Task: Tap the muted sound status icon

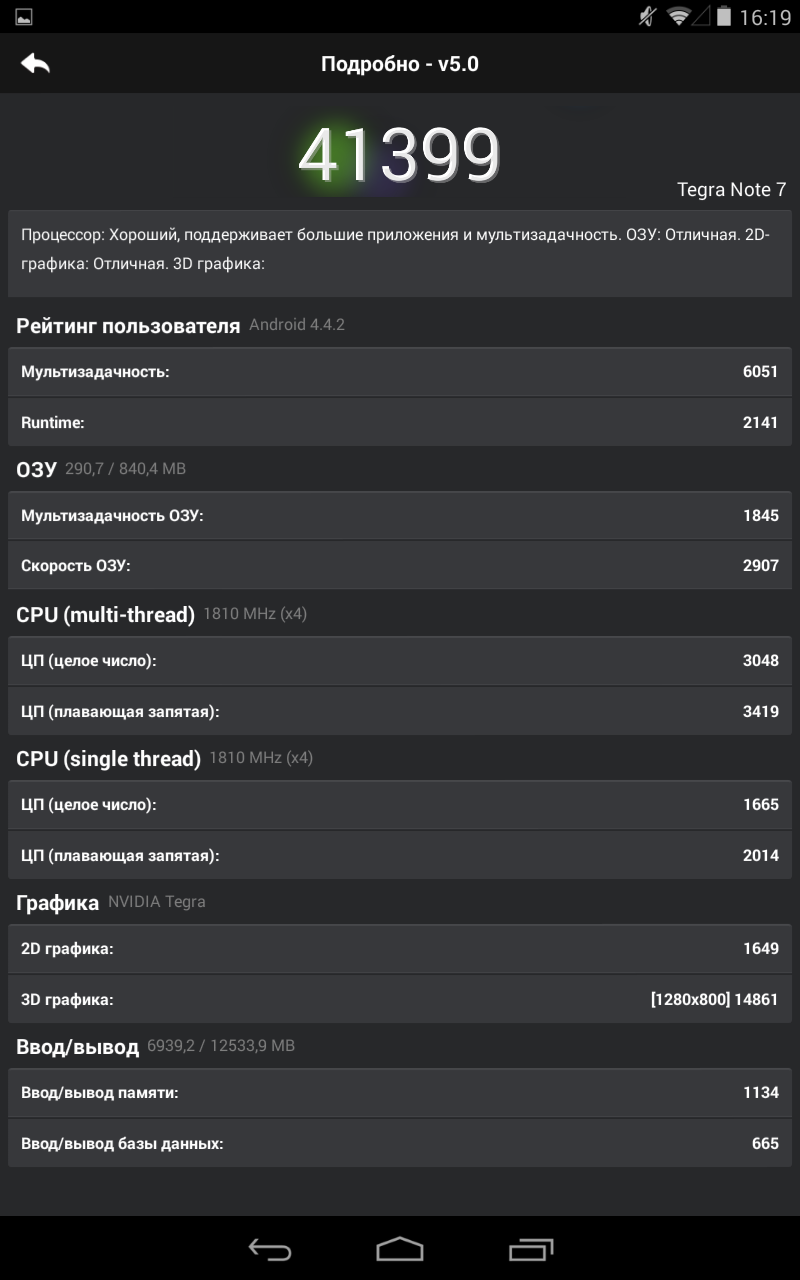Action: [648, 17]
